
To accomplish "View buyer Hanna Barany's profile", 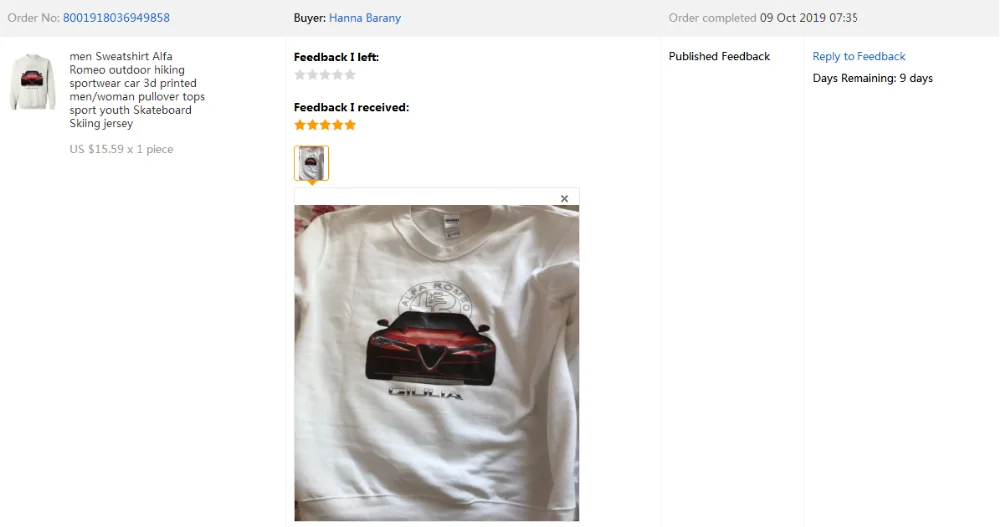I will pyautogui.click(x=365, y=18).
